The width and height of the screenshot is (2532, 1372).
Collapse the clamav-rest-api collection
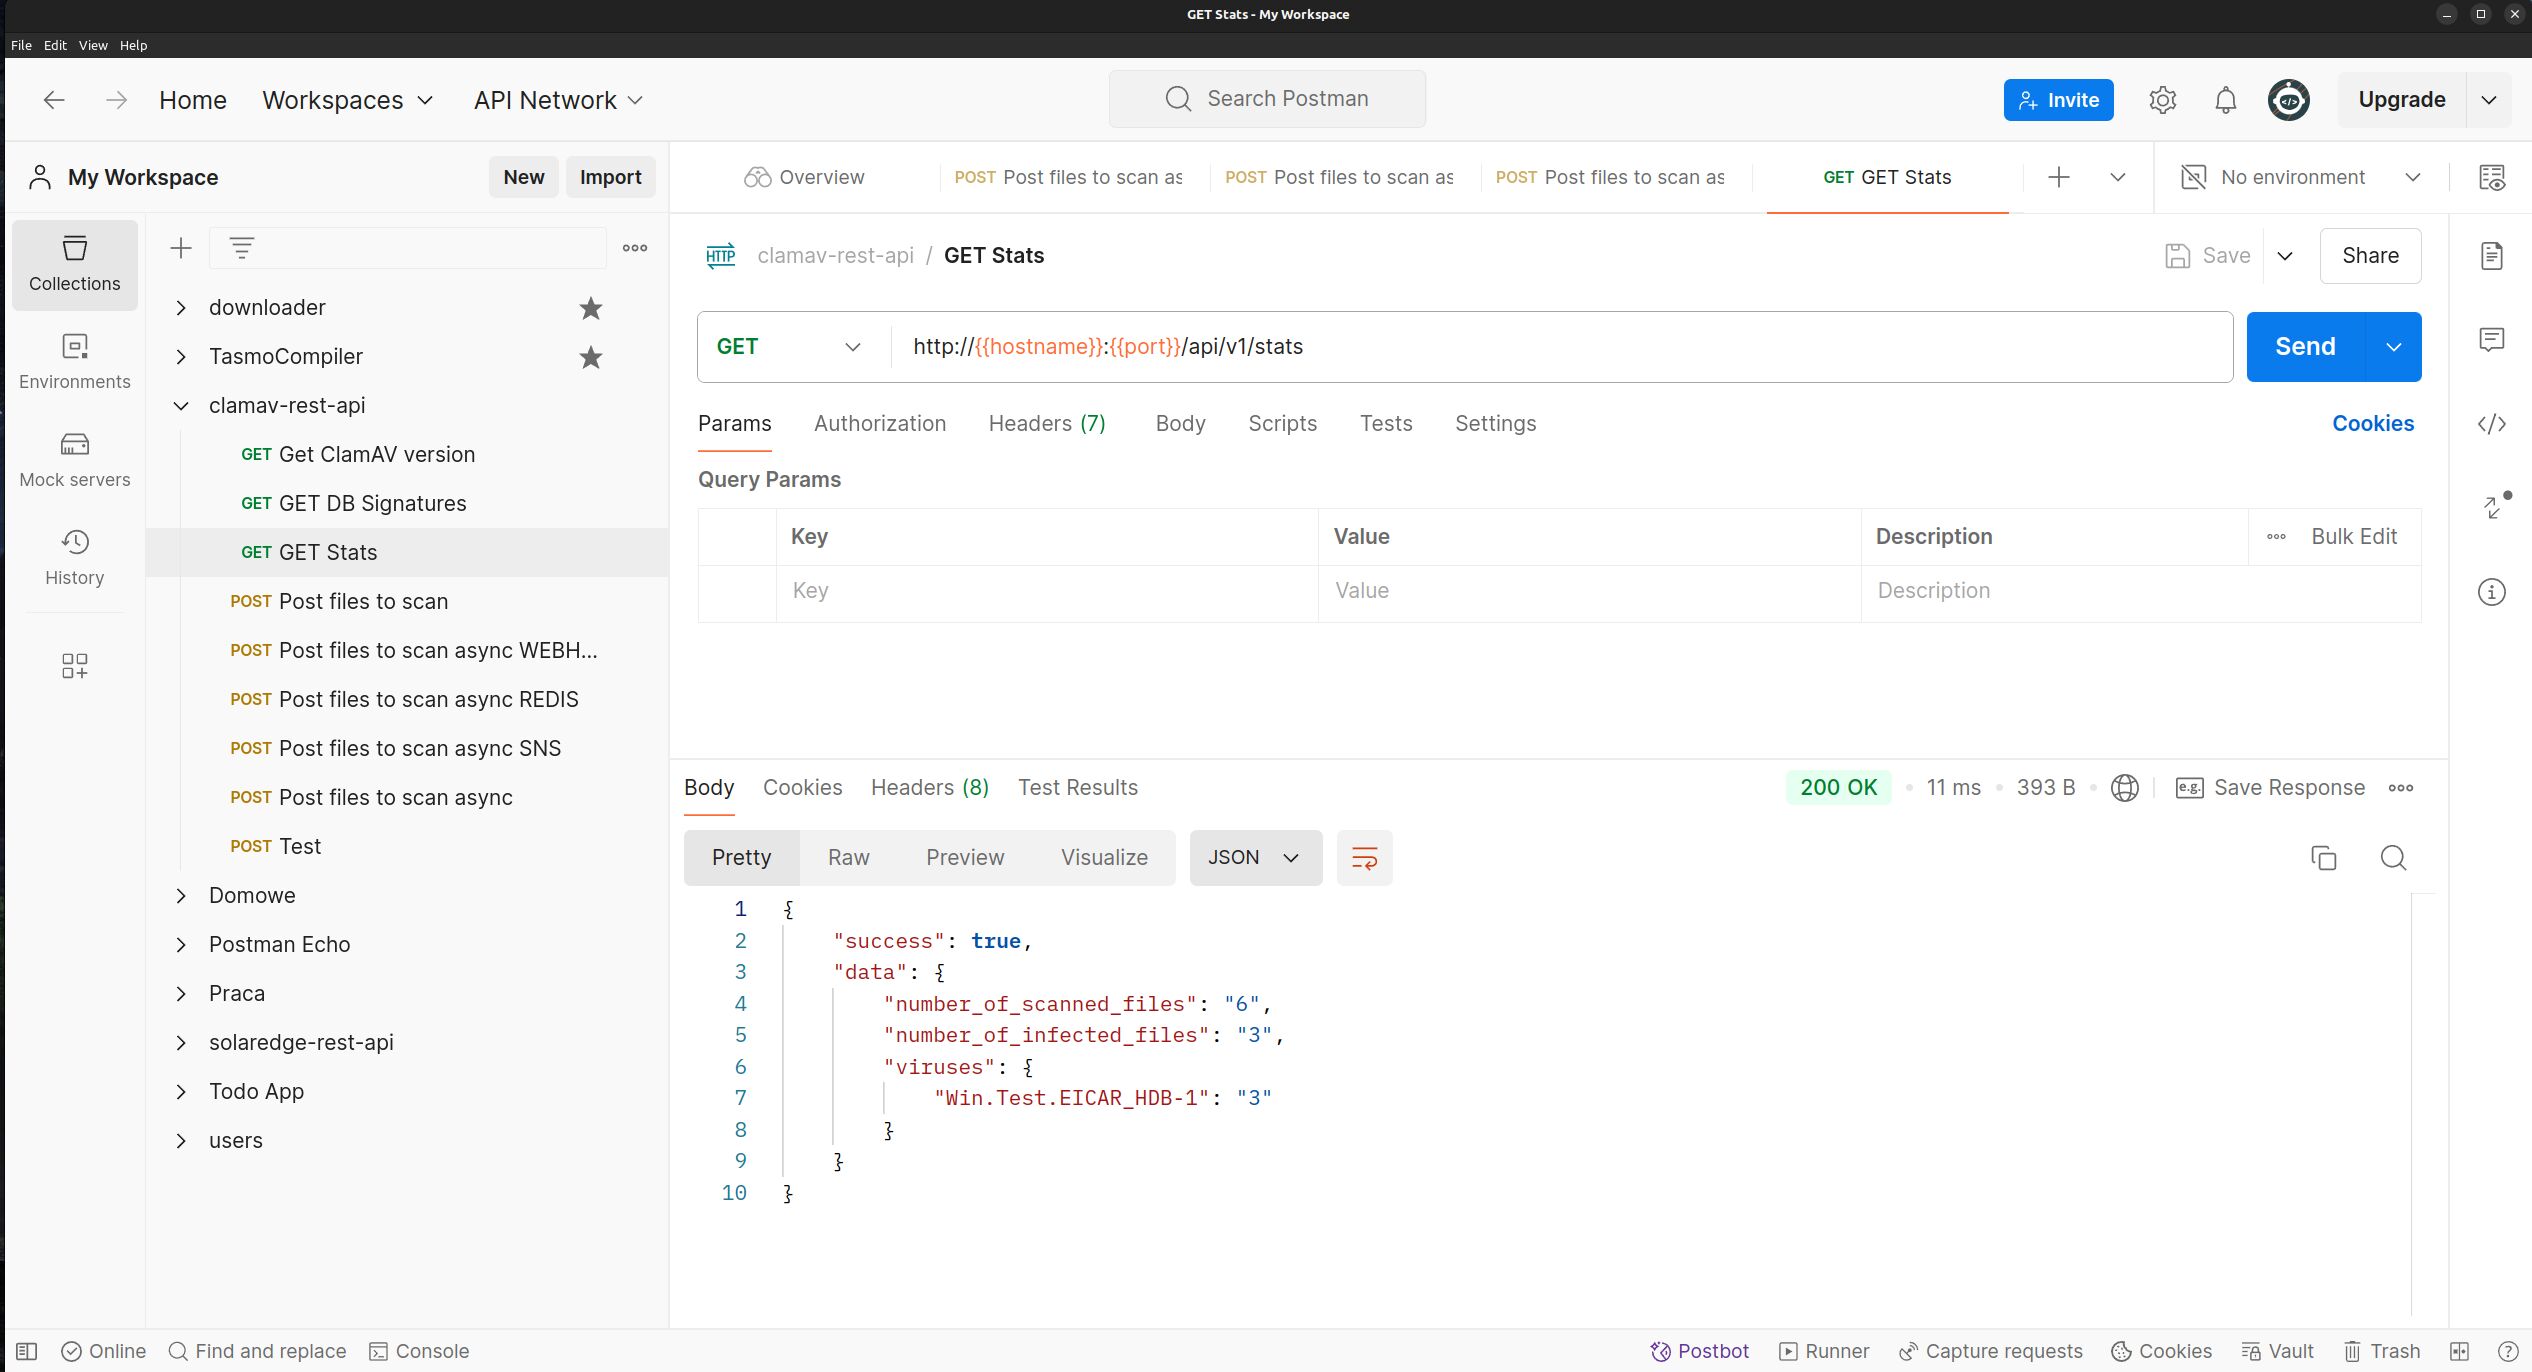click(x=181, y=406)
